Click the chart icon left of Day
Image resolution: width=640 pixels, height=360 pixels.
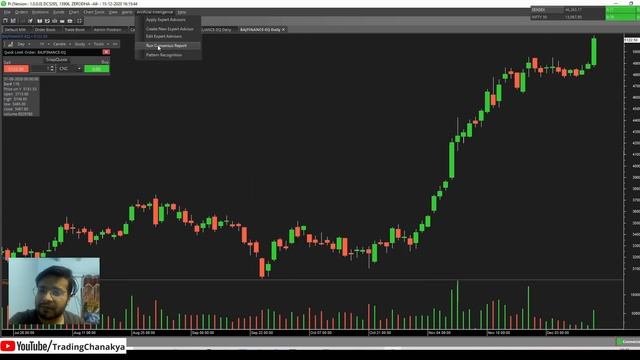click(x=11, y=44)
